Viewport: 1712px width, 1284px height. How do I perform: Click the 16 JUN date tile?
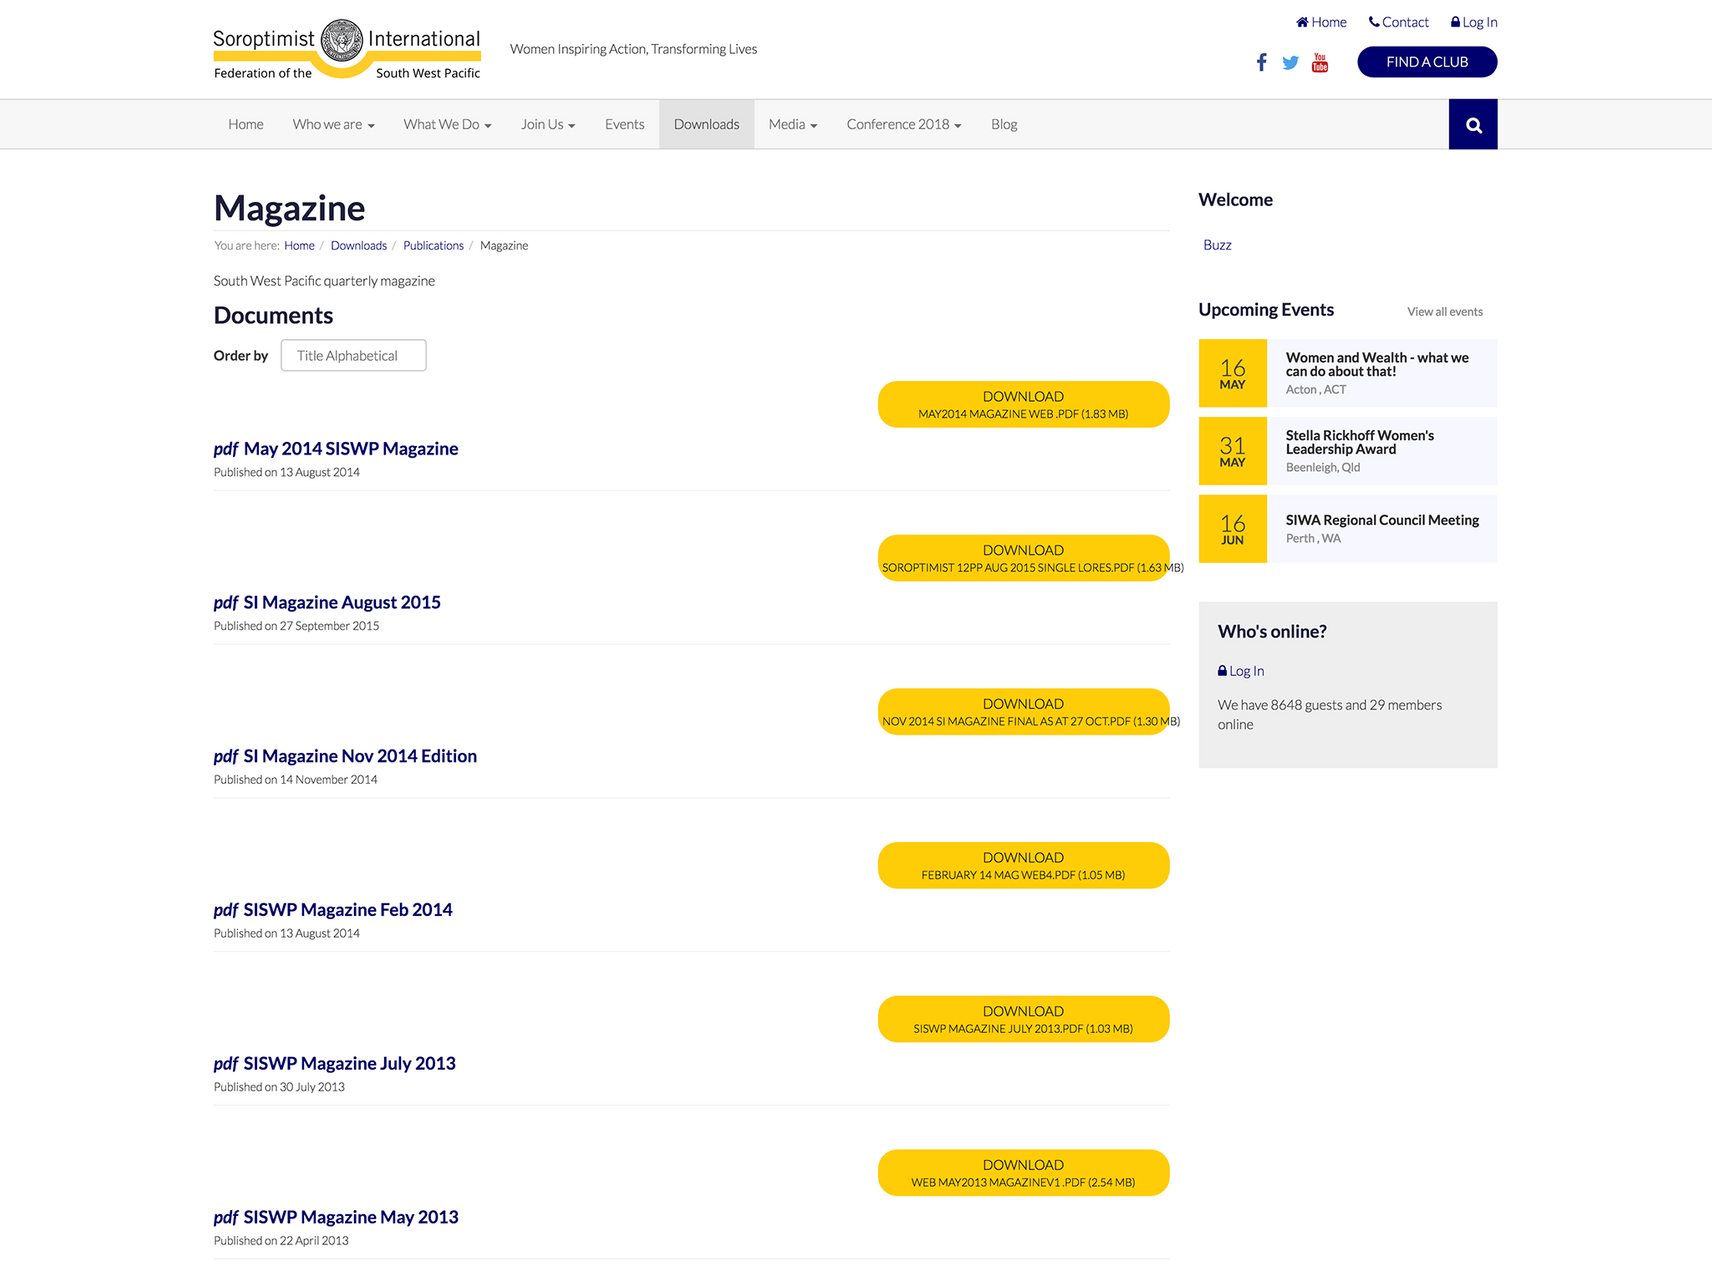tap(1233, 530)
